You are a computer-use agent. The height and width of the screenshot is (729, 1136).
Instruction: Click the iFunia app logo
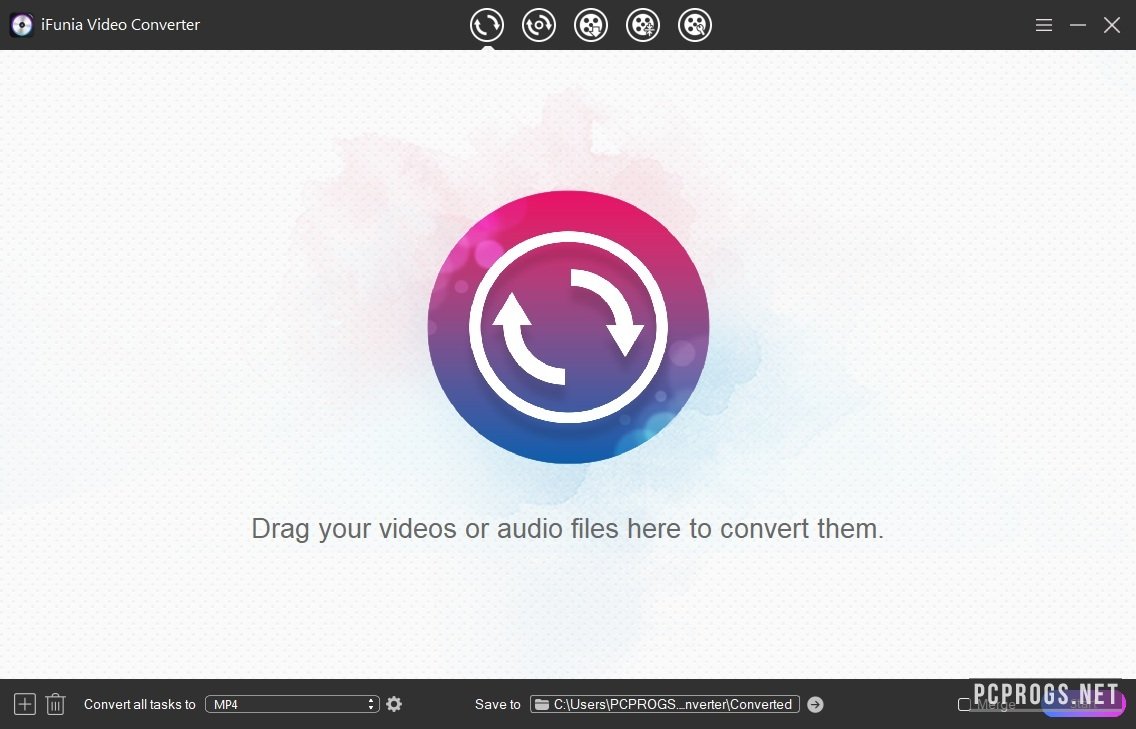click(x=22, y=25)
